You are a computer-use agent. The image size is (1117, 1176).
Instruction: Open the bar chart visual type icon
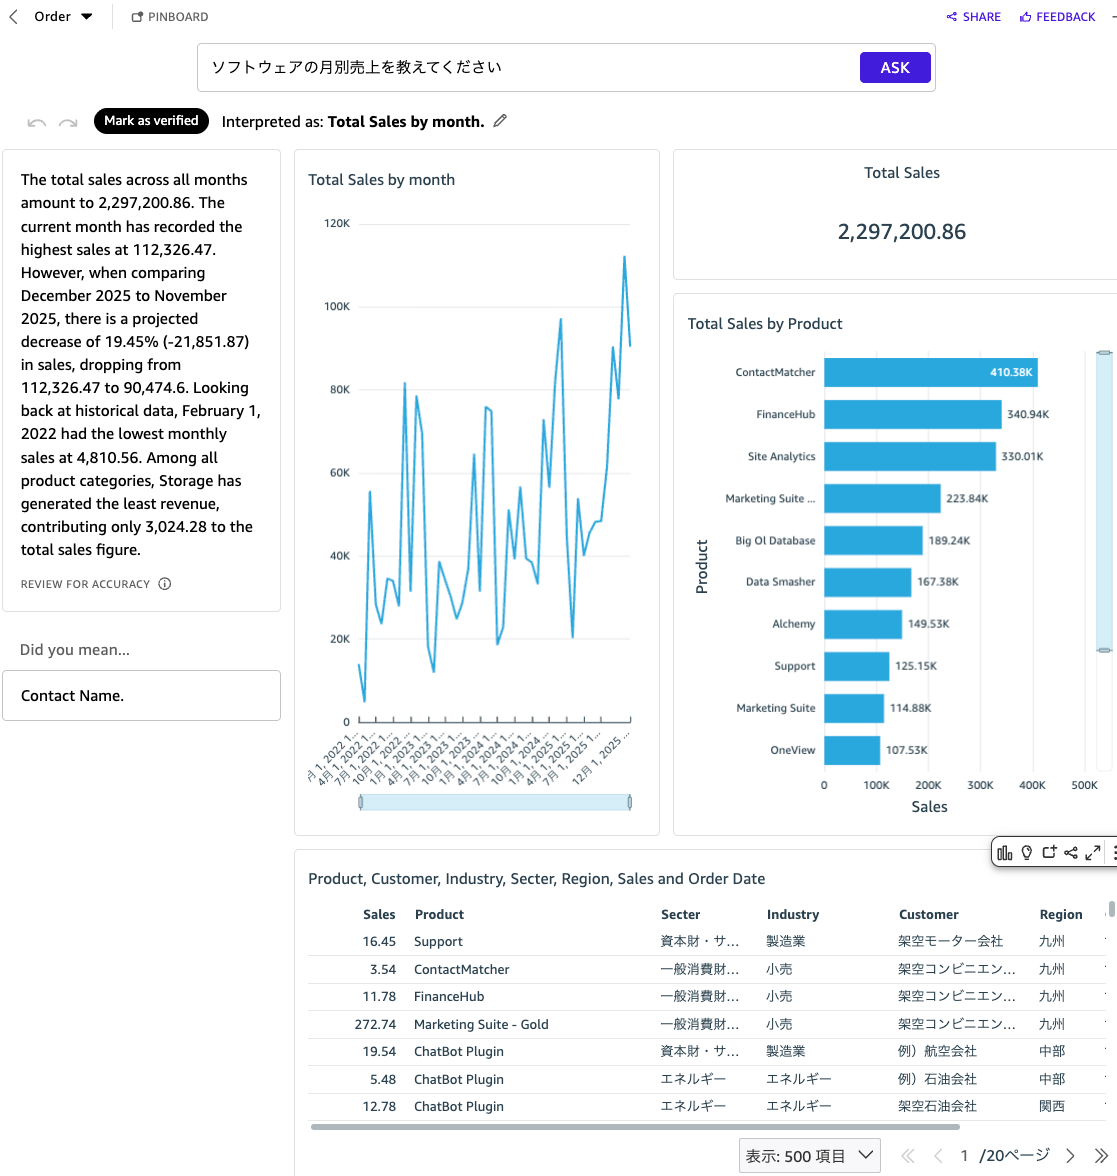coord(1005,852)
